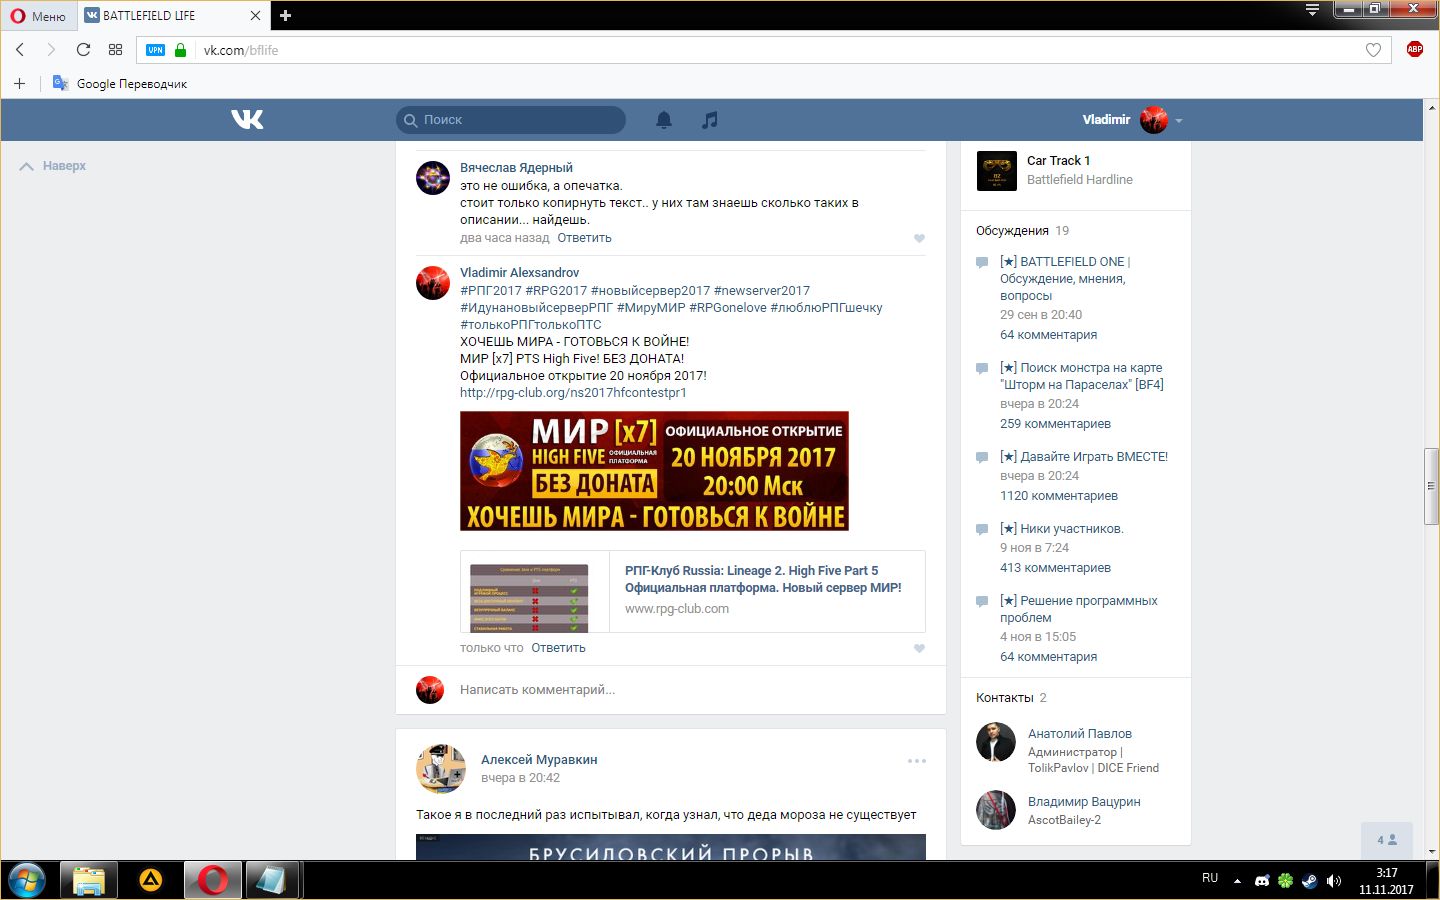Open the VK music player icon
Screen dimensions: 1440x900
pos(709,120)
